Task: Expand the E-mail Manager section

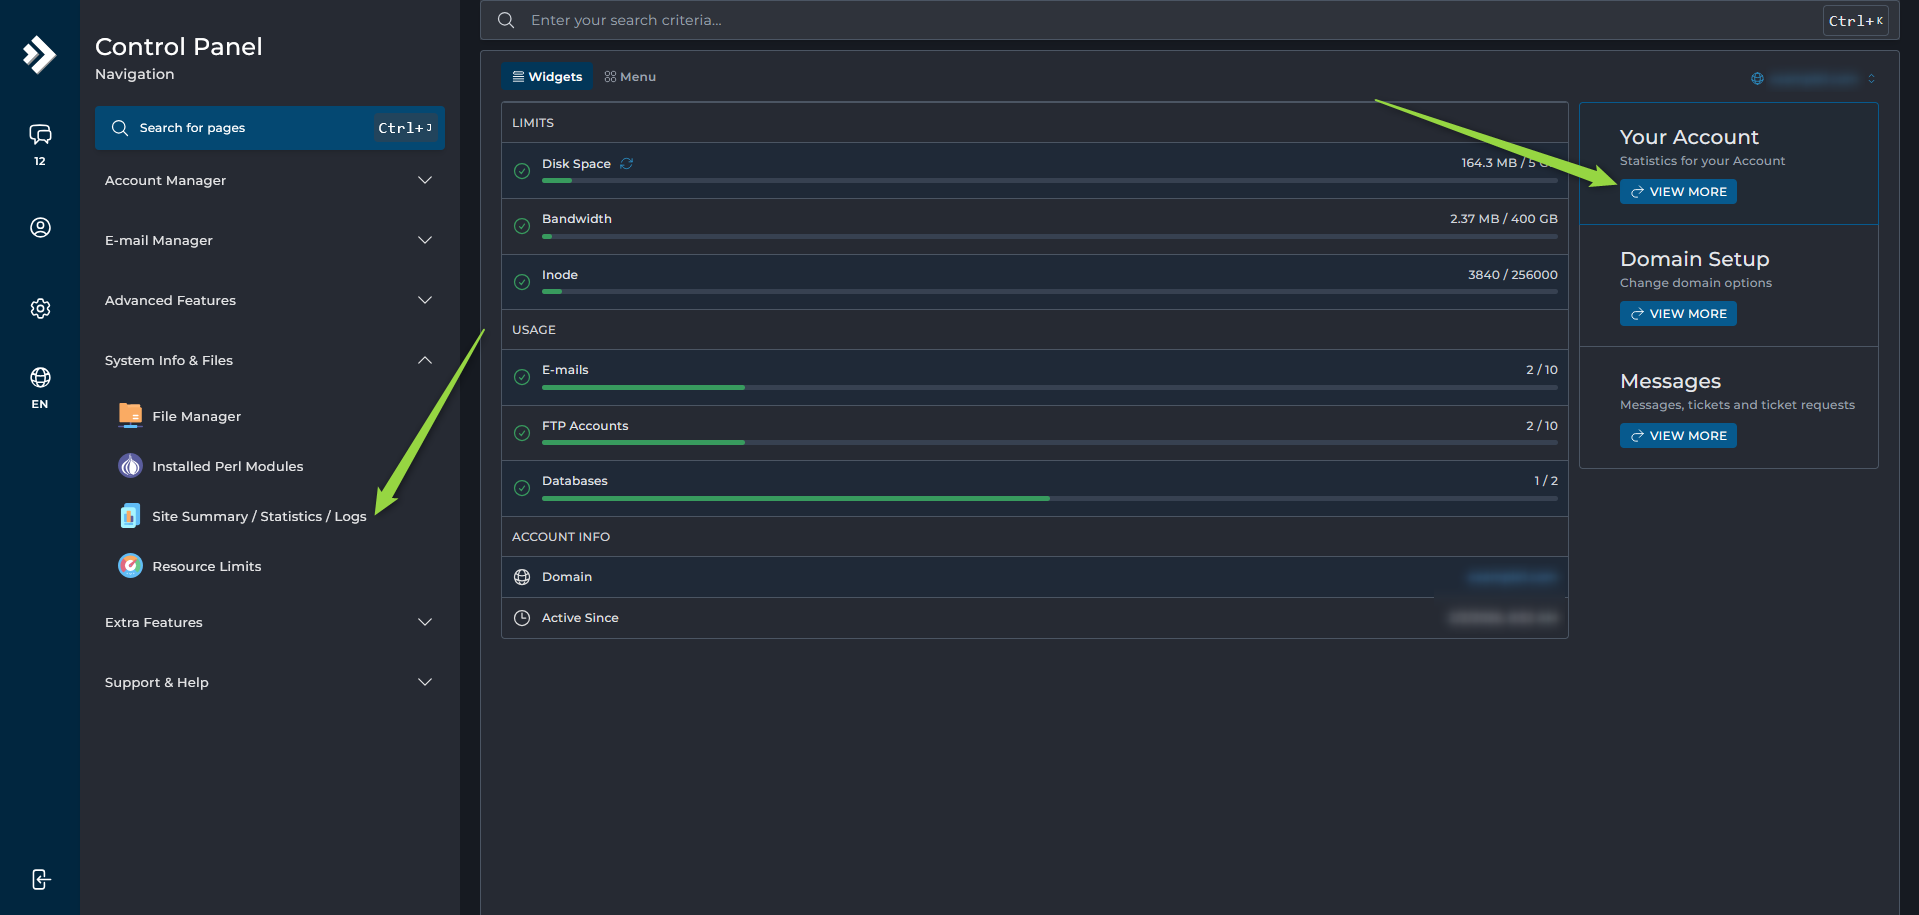Action: tap(270, 240)
